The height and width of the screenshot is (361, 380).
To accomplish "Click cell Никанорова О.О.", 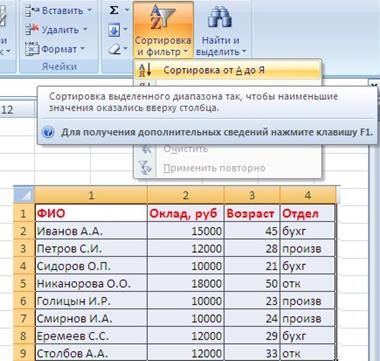I will pos(91,283).
